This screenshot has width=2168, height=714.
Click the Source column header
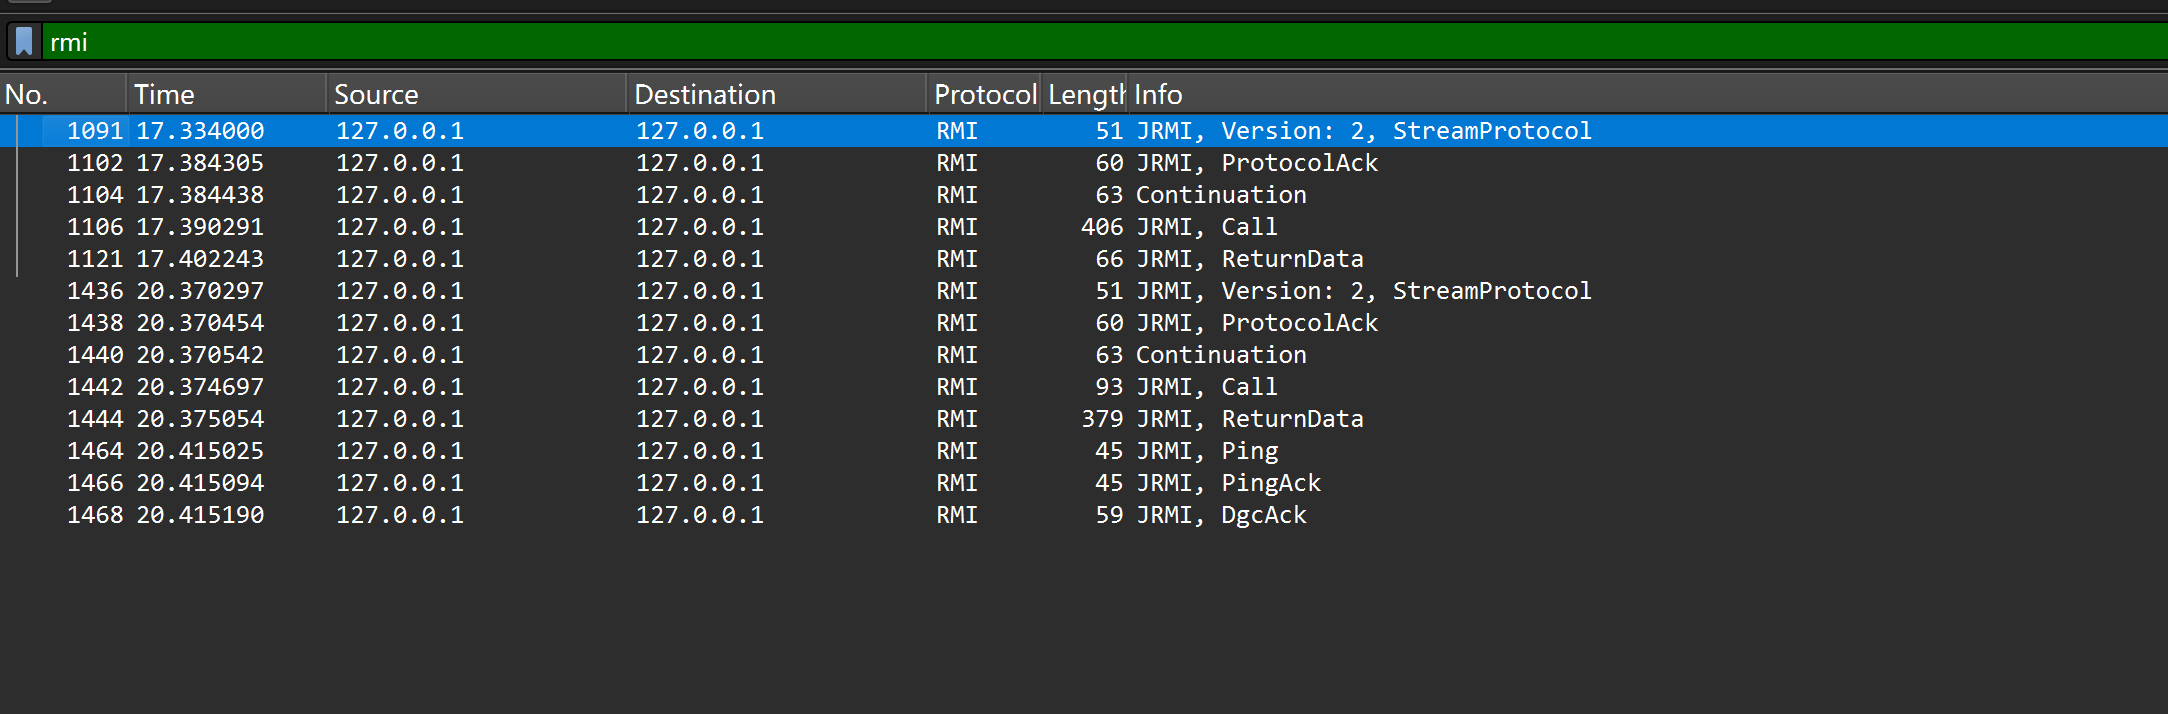[x=475, y=95]
